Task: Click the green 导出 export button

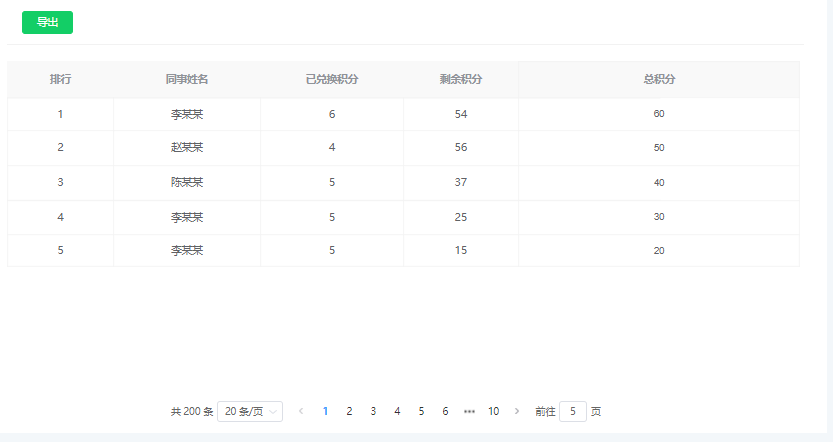Action: [x=47, y=22]
